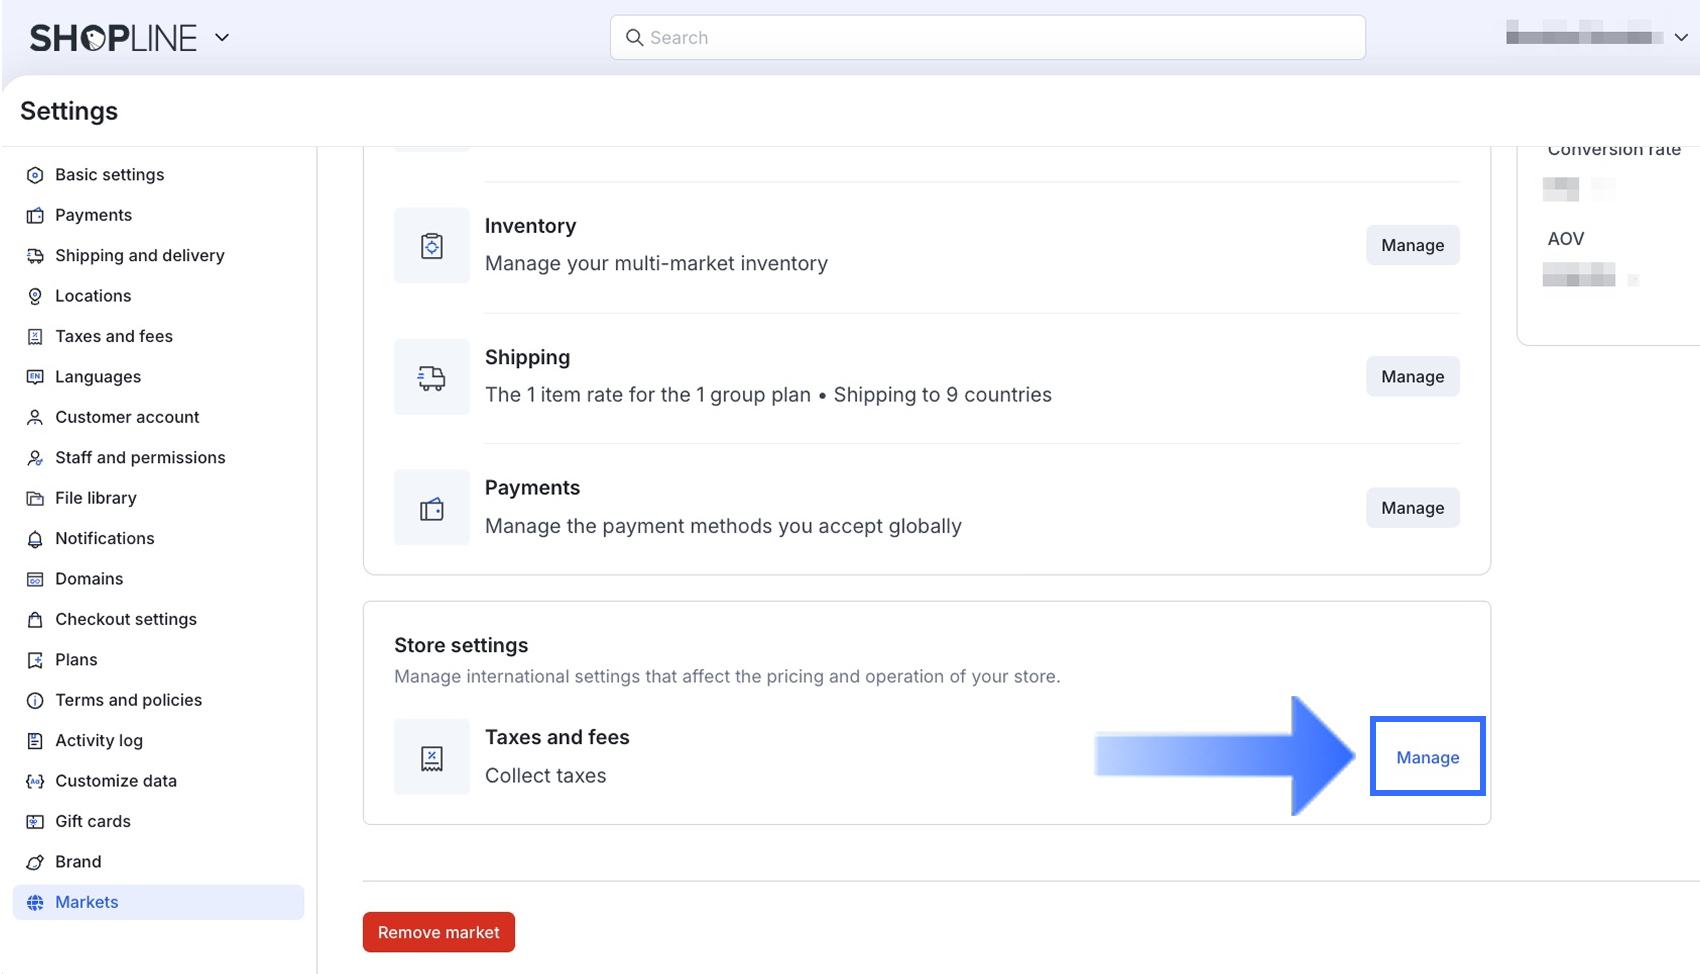Image resolution: width=1700 pixels, height=974 pixels.
Task: Click the Locations pin icon in sidebar
Action: 35,296
